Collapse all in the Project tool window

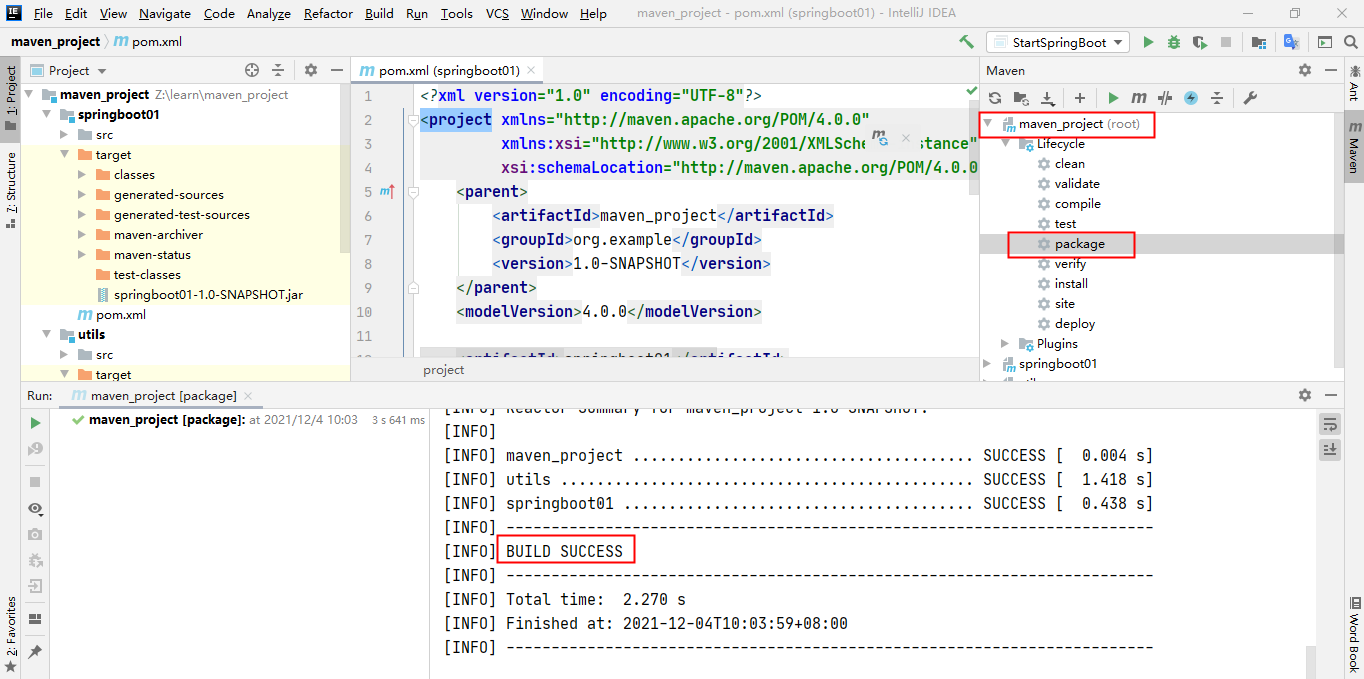click(278, 70)
